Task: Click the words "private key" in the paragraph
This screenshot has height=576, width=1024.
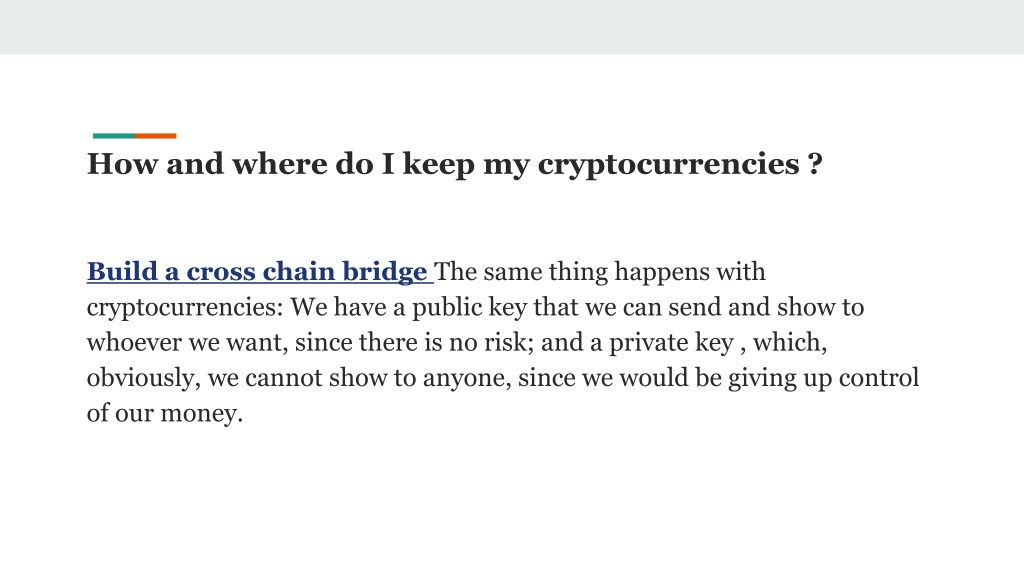Action: point(671,343)
